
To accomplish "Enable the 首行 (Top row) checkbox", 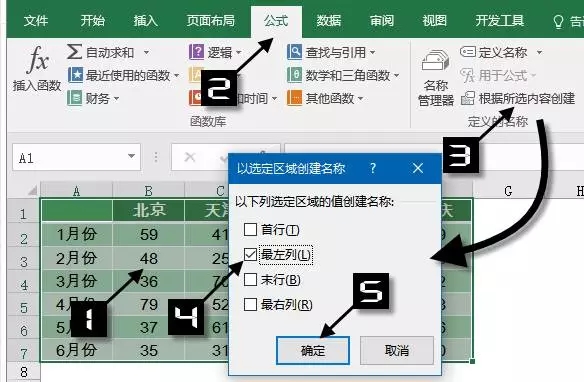I will [250, 230].
